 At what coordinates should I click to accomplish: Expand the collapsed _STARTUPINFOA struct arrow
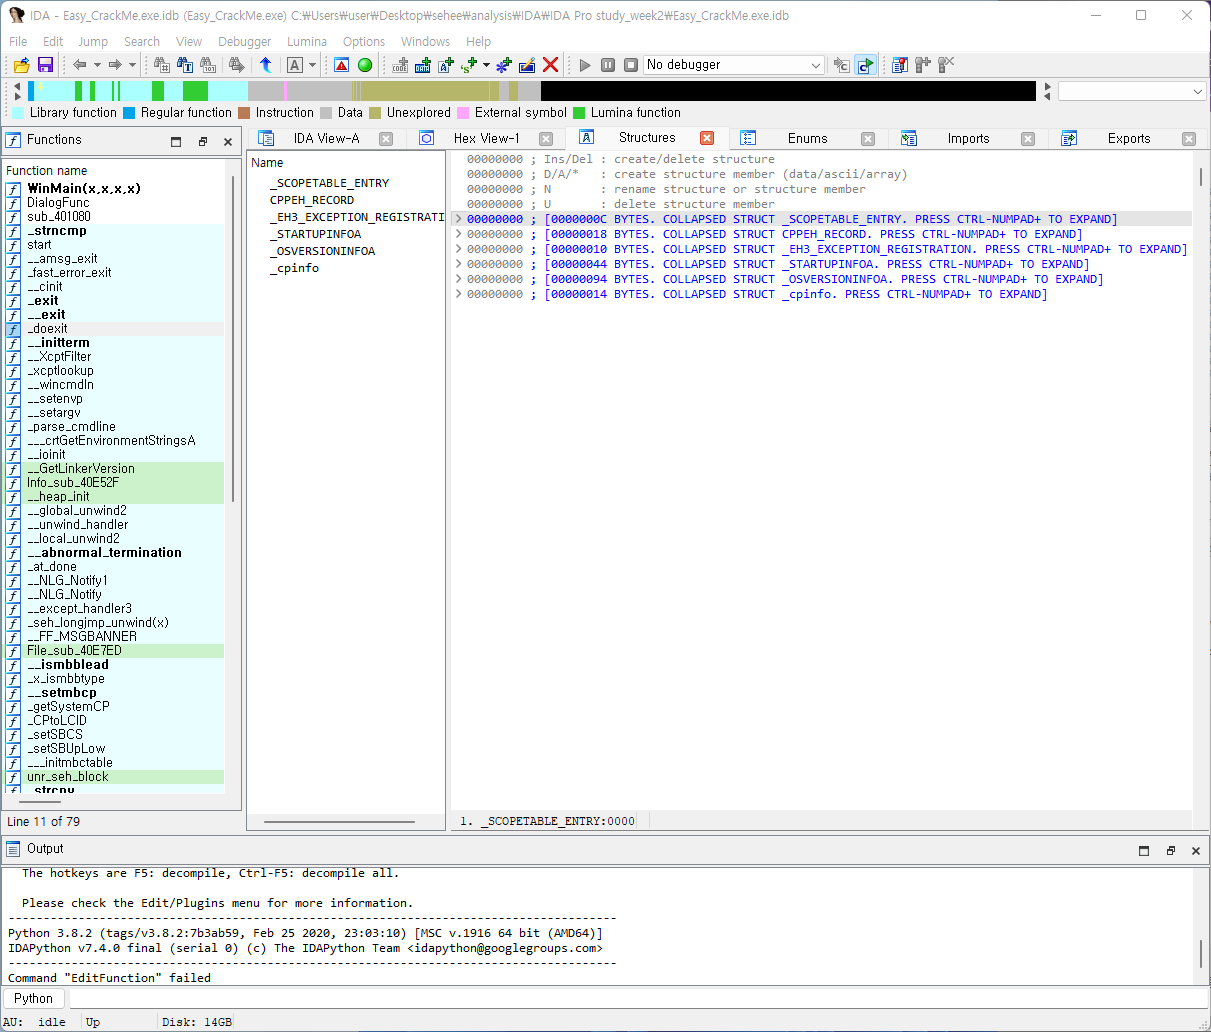[459, 264]
